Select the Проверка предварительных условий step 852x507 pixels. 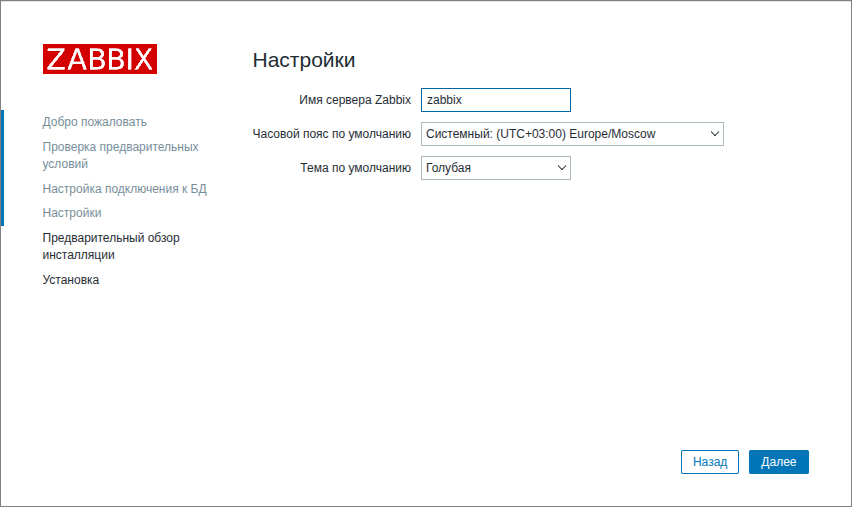(121, 155)
